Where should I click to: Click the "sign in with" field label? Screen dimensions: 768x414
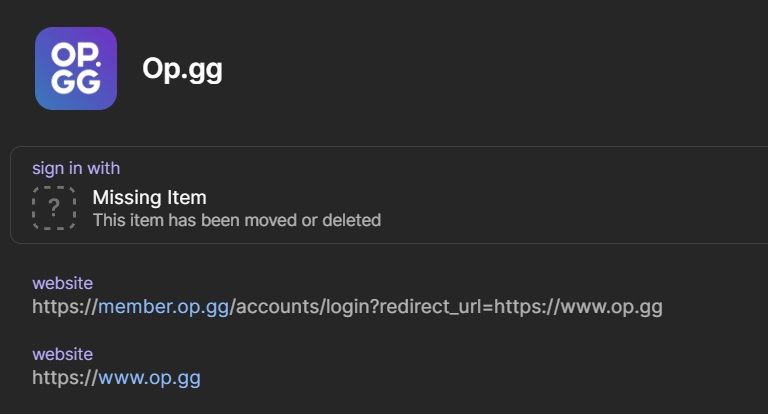(76, 168)
